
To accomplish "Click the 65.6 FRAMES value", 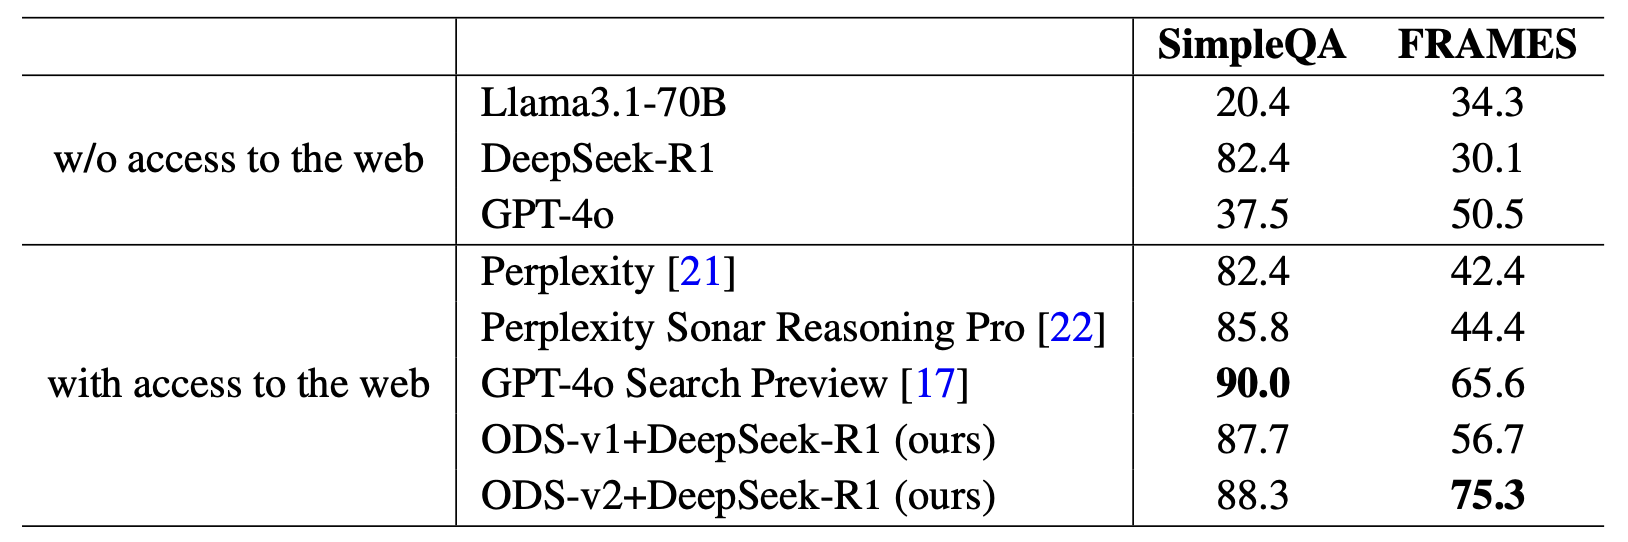I will click(x=1487, y=384).
